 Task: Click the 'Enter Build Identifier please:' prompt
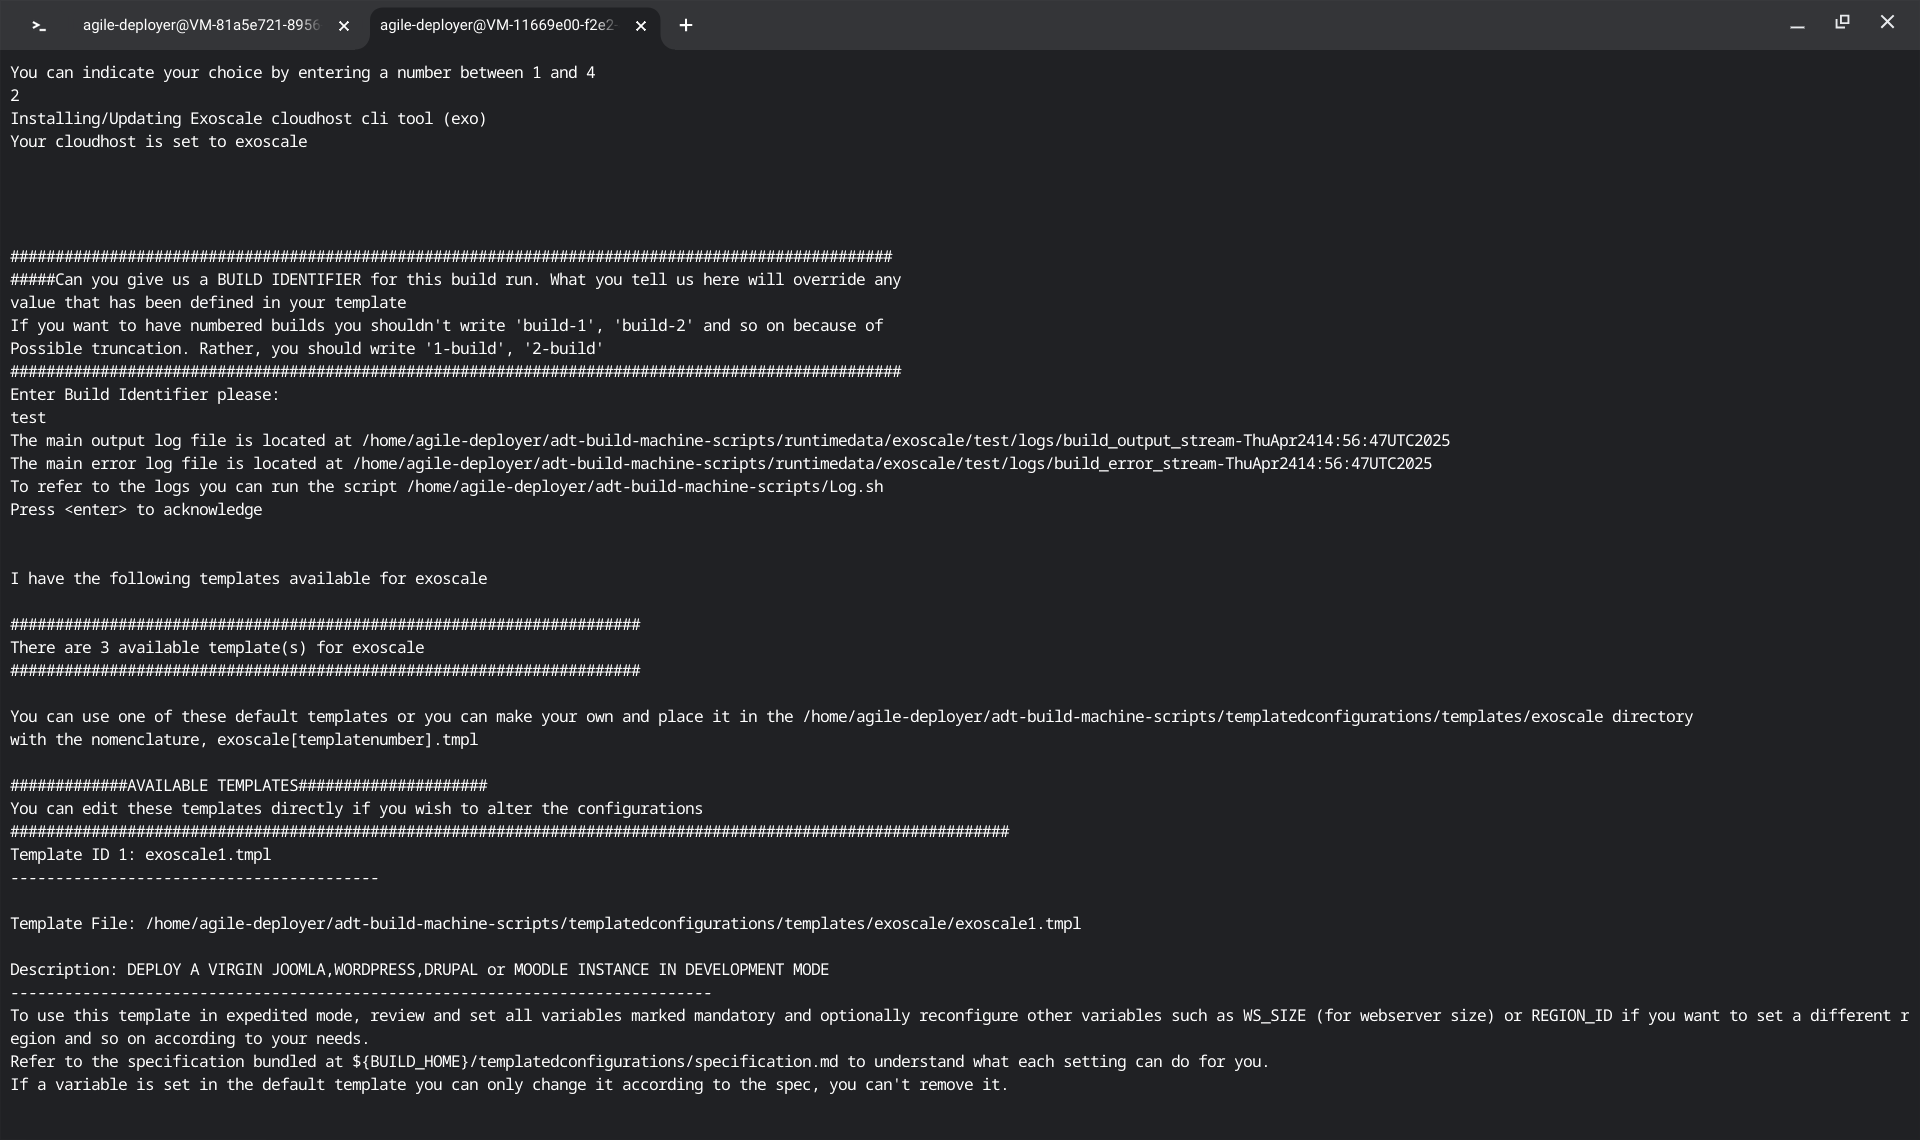click(x=145, y=395)
